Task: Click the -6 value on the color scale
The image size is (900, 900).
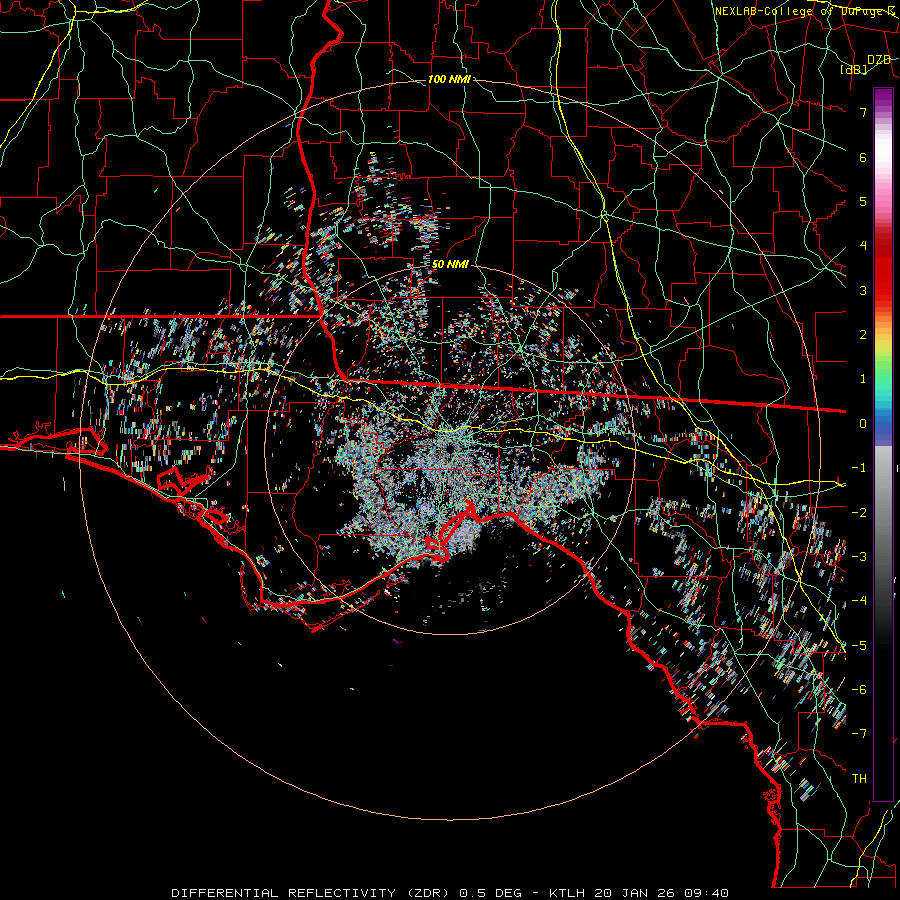Action: pos(859,690)
